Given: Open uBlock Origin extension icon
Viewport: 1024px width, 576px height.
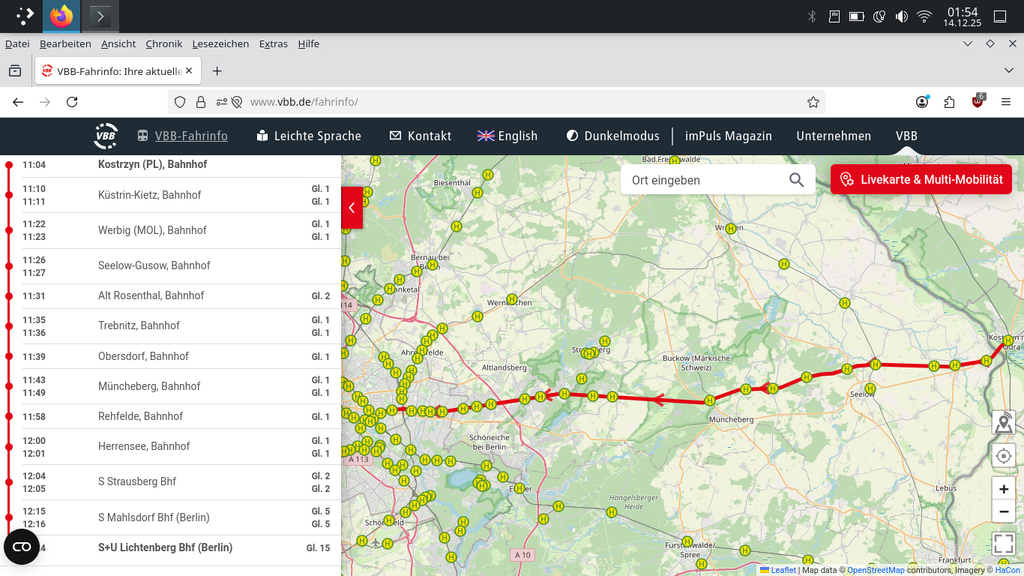Looking at the screenshot, I should click(x=978, y=101).
